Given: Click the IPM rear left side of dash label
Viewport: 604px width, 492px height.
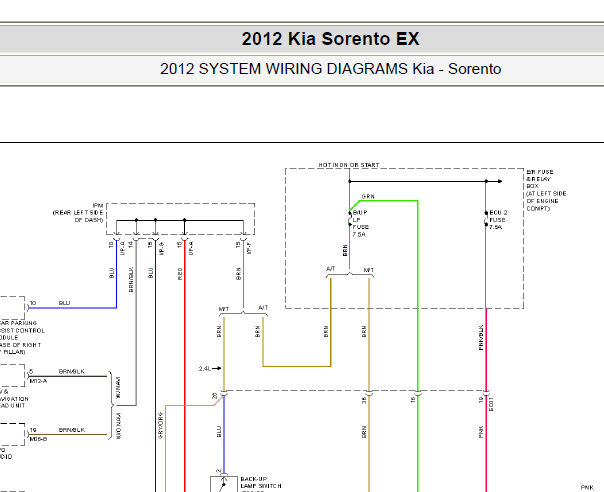Looking at the screenshot, I should click(78, 213).
